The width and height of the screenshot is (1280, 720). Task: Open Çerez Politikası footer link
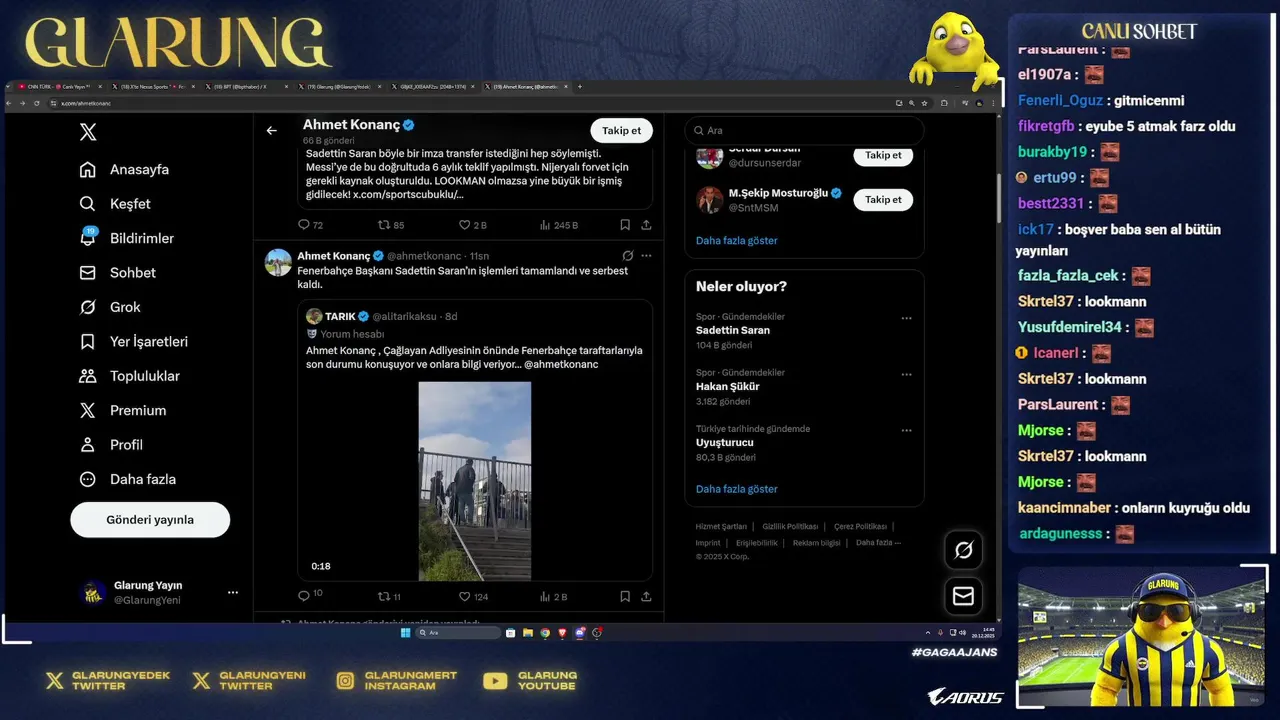click(860, 526)
